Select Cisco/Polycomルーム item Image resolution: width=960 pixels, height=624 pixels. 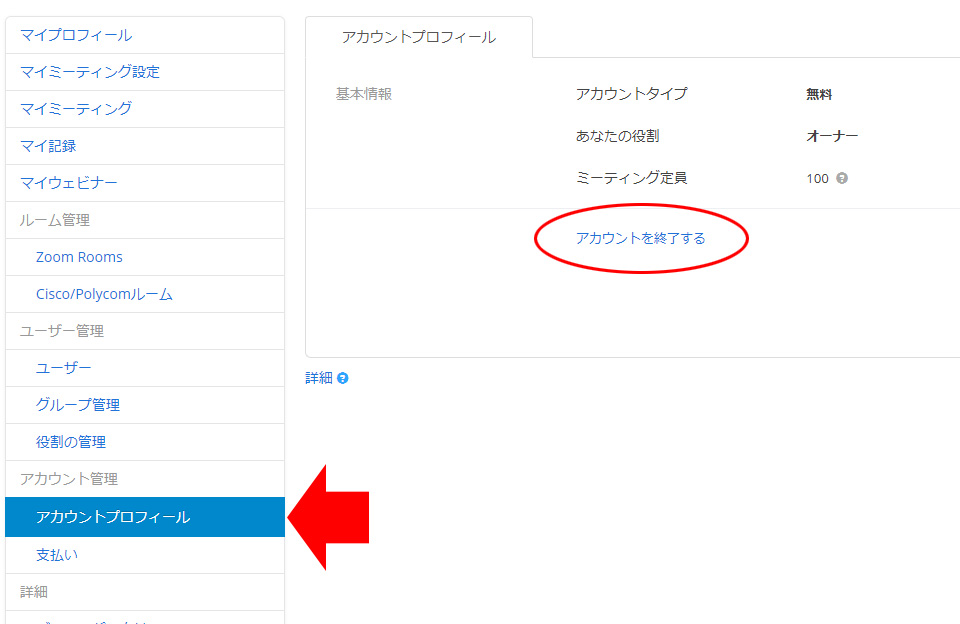pos(104,294)
